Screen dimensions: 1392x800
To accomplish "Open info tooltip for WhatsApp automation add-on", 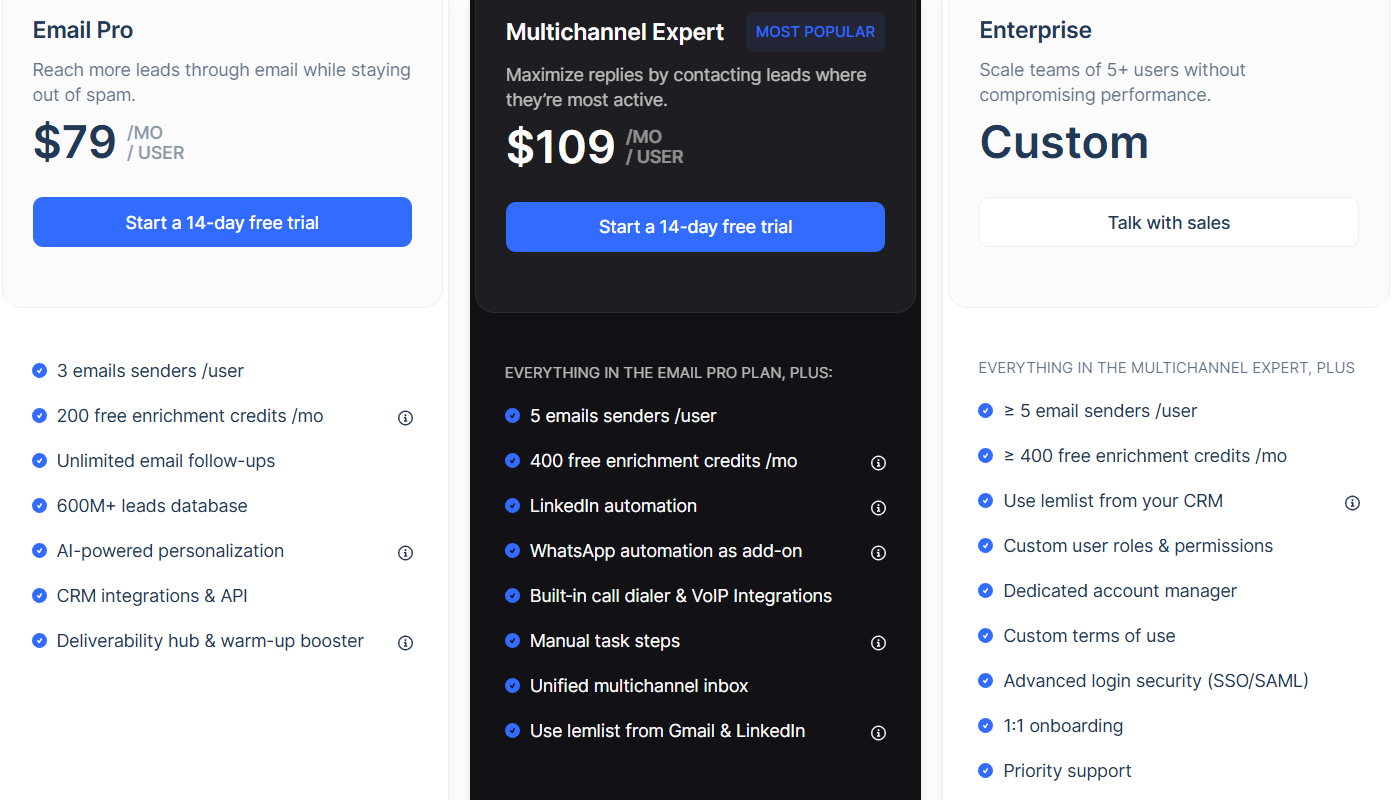I will (x=878, y=552).
